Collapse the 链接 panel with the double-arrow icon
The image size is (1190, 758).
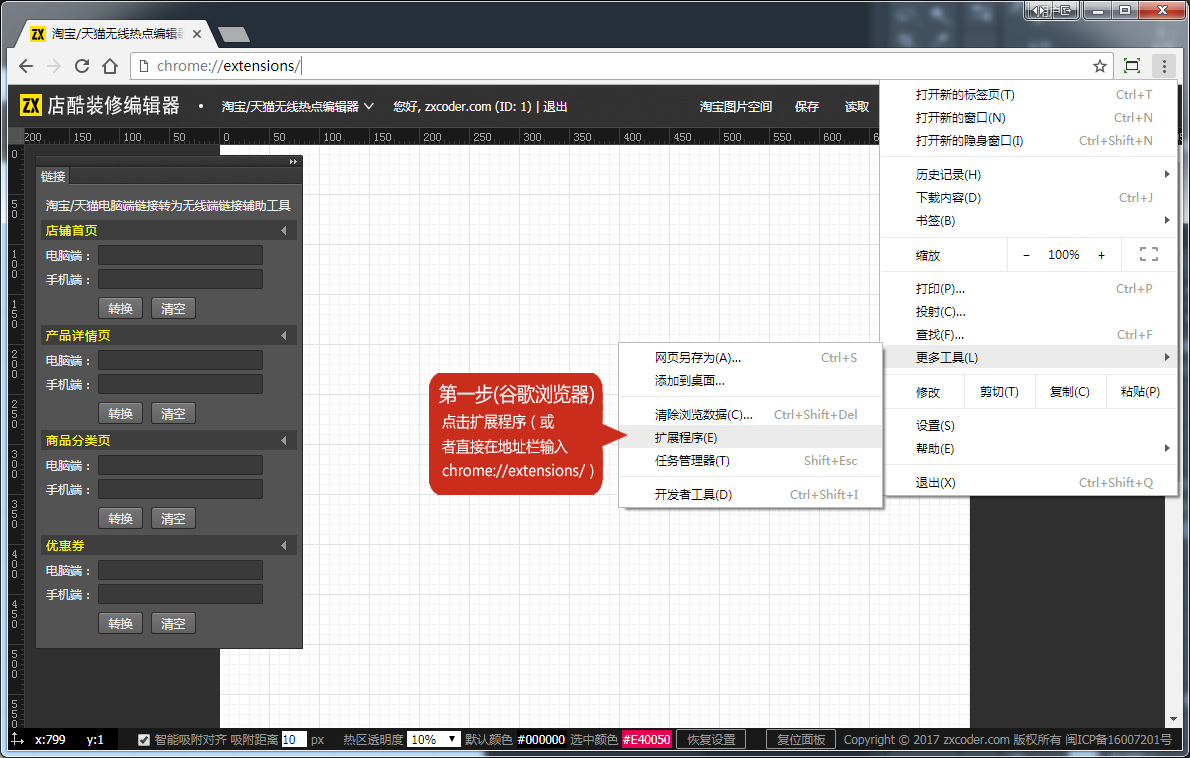click(293, 162)
